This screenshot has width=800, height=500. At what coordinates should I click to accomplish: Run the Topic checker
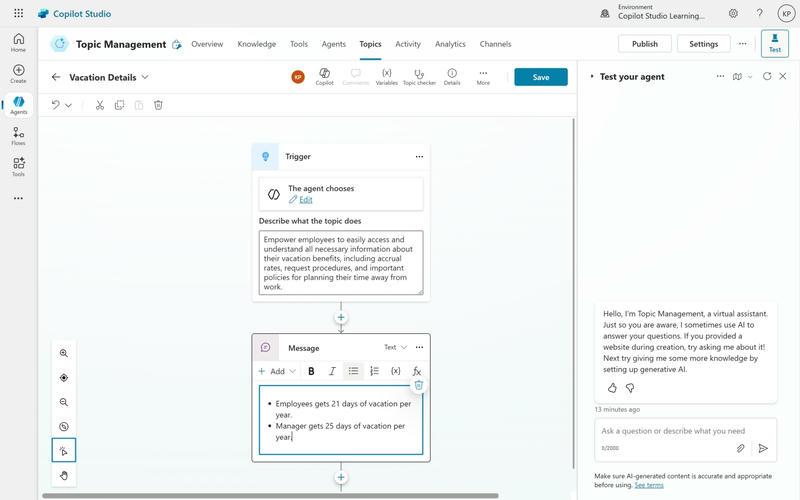pyautogui.click(x=419, y=77)
